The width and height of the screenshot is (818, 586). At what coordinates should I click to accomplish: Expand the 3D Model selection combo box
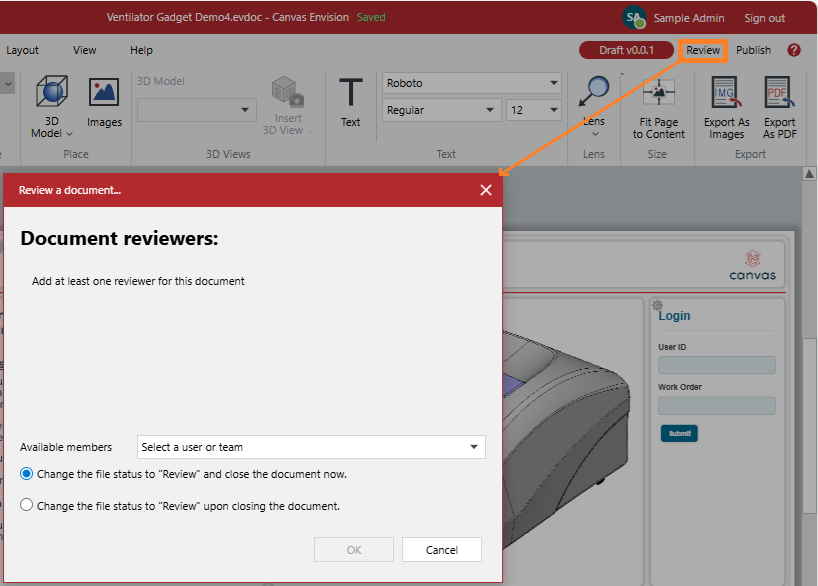[197, 110]
